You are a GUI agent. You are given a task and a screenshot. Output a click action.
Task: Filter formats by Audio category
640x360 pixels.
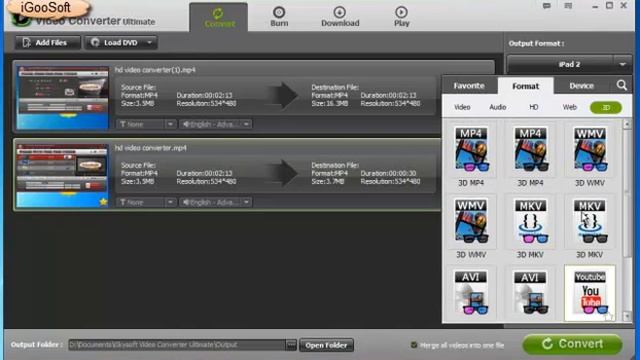click(x=498, y=107)
